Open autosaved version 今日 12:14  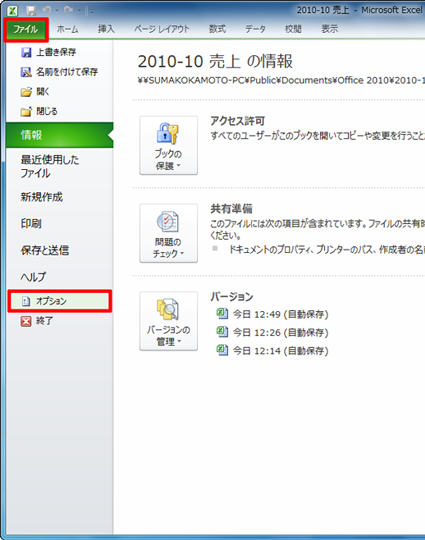coord(272,351)
